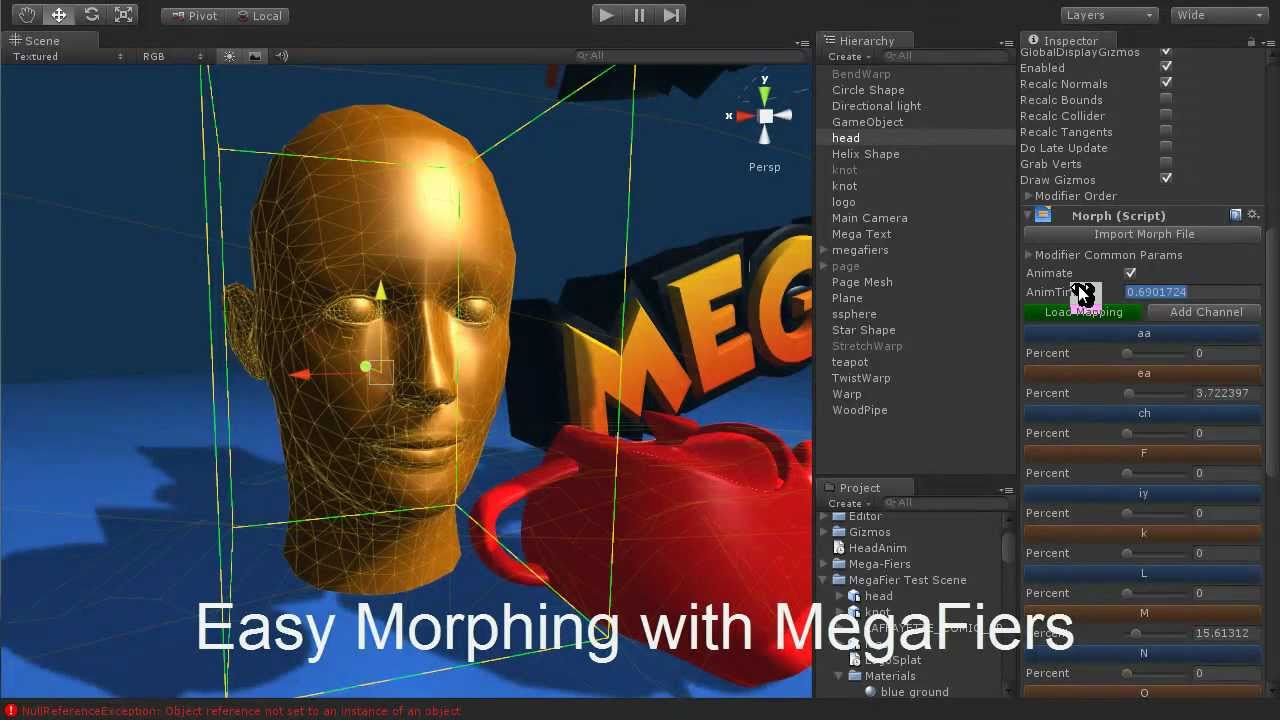1280x720 pixels.
Task: Open the RGB render mode dropdown
Action: (x=173, y=57)
